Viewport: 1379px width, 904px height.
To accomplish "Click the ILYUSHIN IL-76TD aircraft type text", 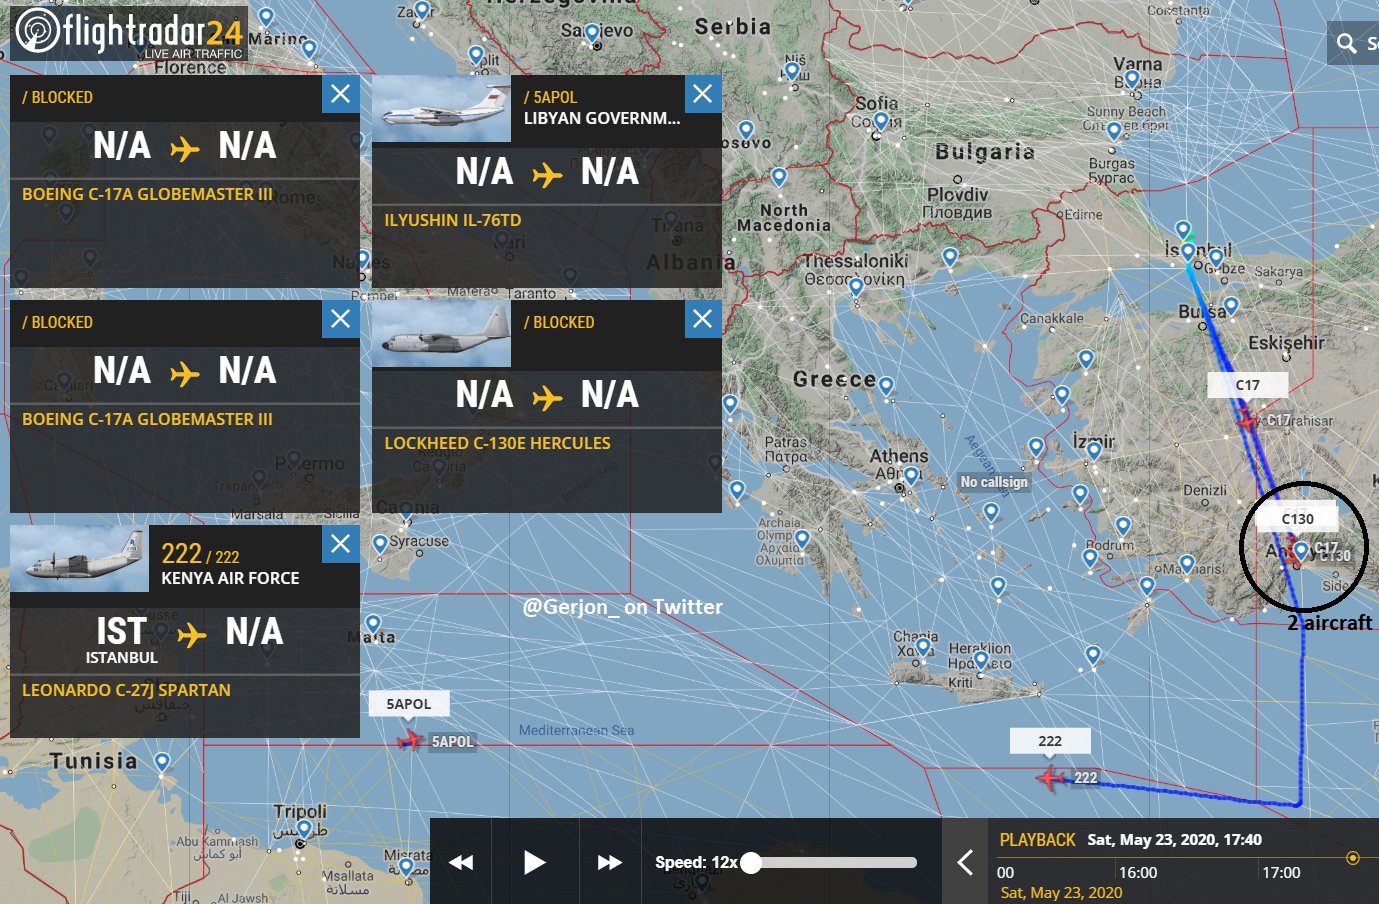I will [453, 220].
